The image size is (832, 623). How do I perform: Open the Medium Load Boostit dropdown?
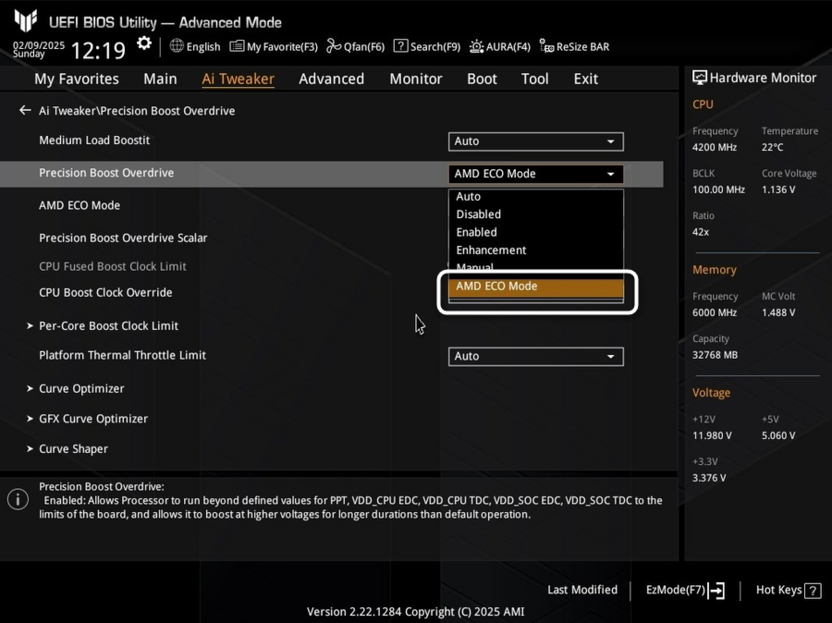[x=536, y=142]
